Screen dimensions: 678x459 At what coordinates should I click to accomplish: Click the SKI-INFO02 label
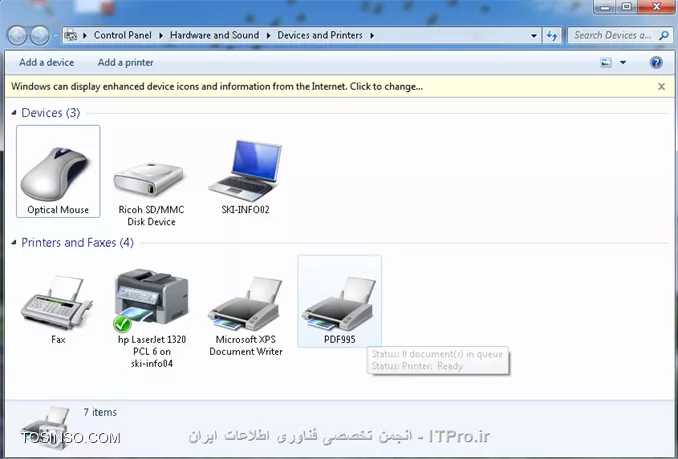245,210
